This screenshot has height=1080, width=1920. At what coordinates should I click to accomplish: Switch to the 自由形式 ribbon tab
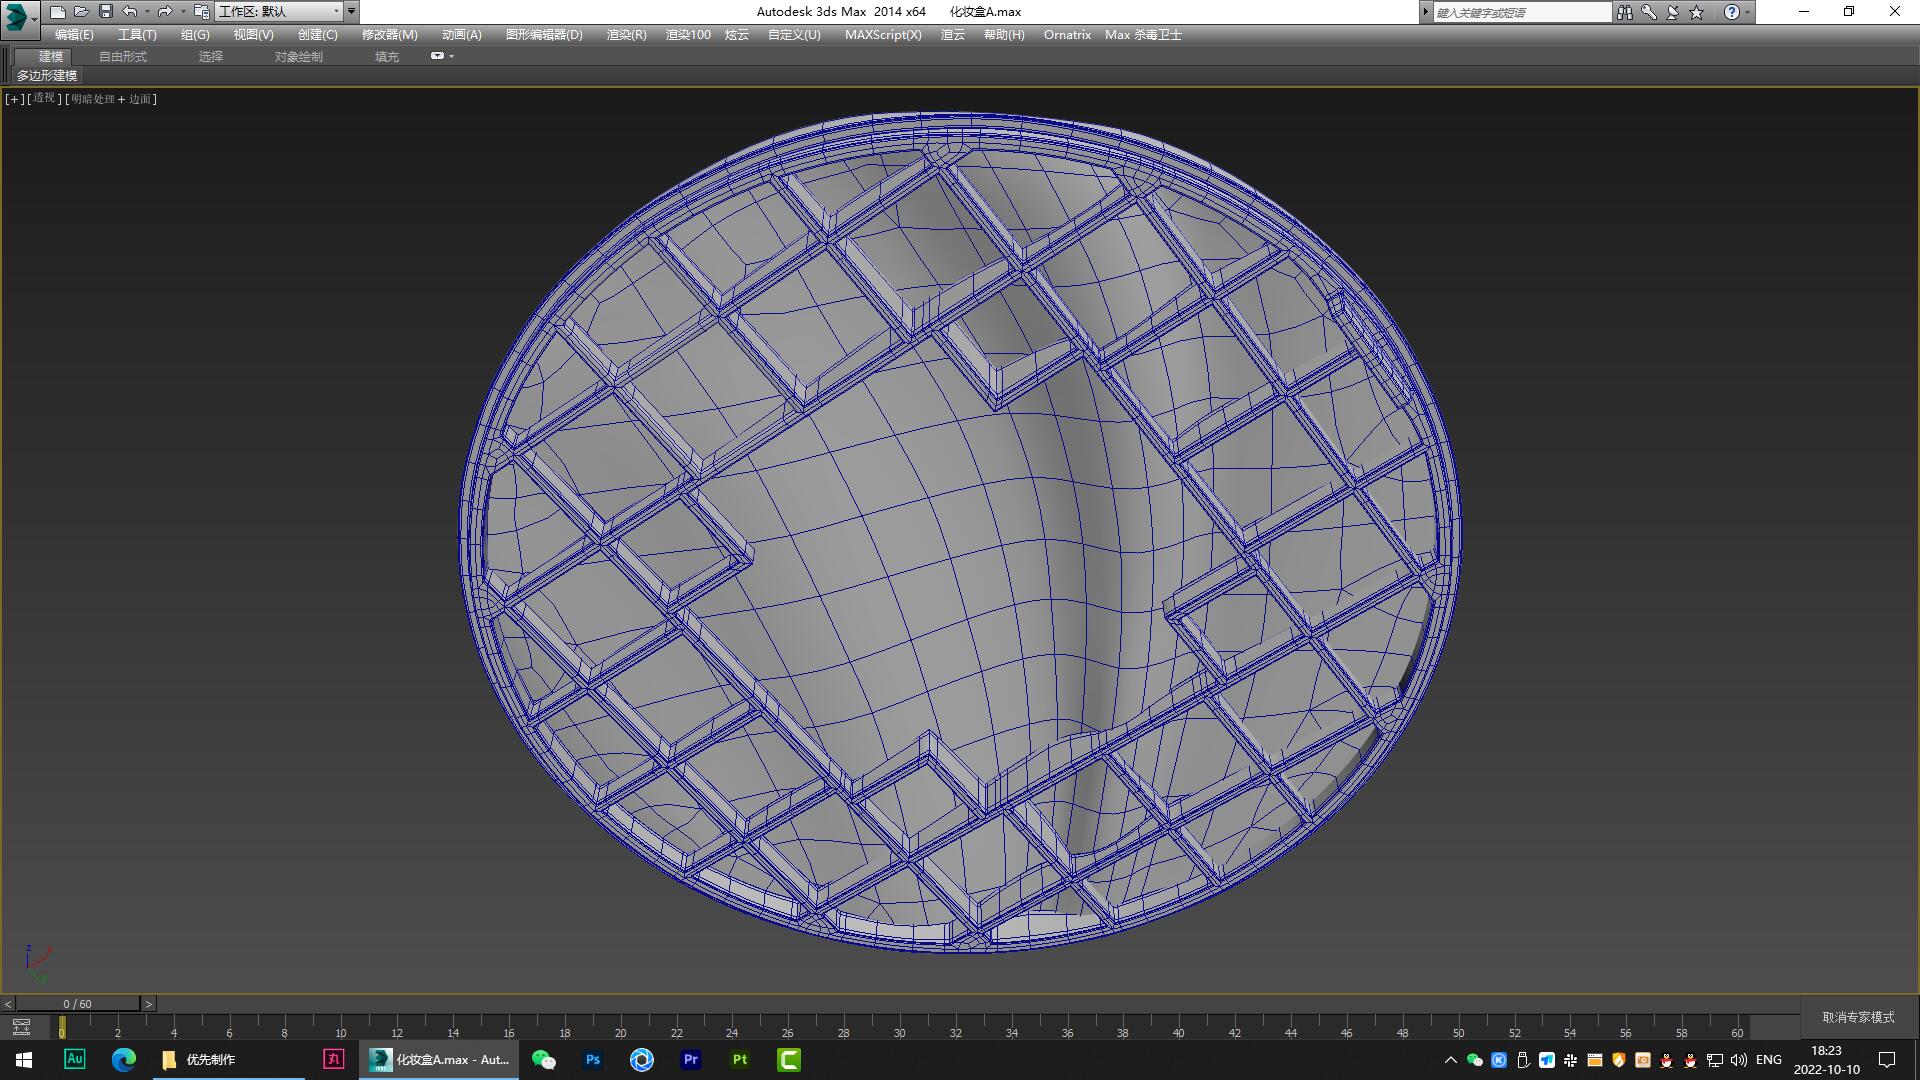pos(122,56)
